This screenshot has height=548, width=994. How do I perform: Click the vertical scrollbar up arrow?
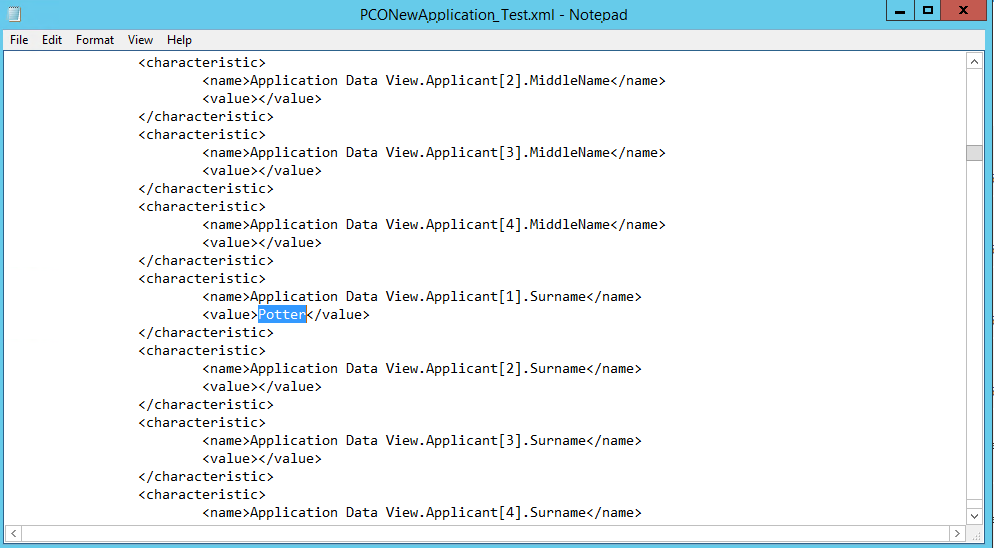[974, 62]
